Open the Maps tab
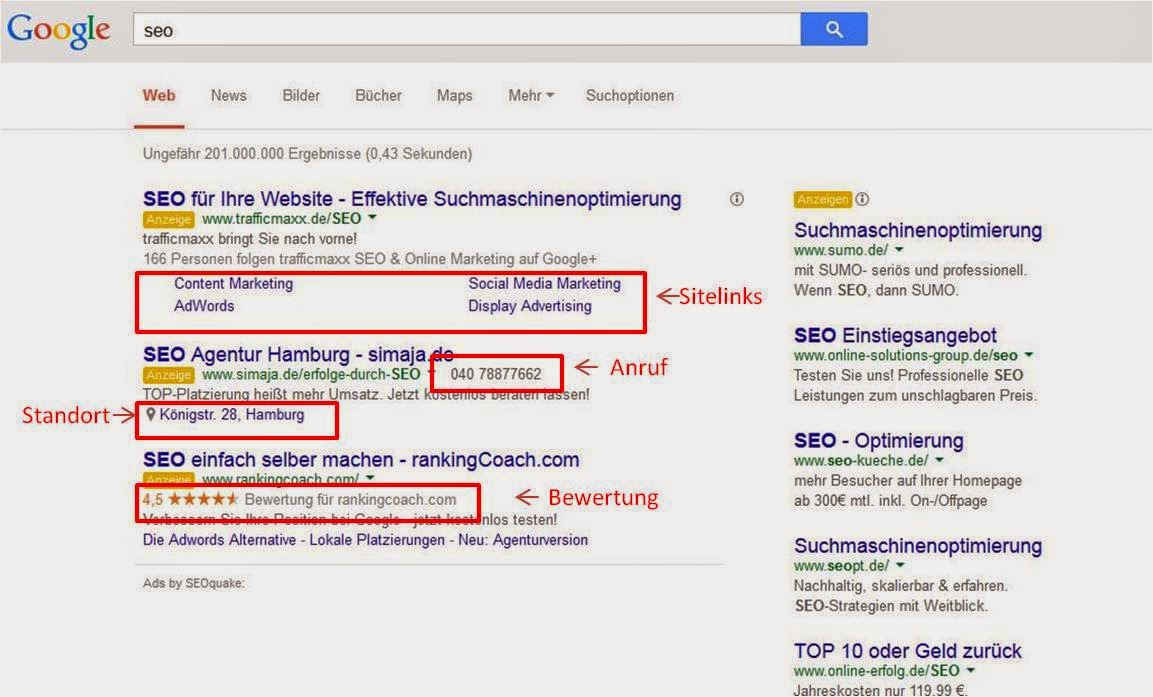Screen dimensions: 1153x697 click(x=454, y=96)
